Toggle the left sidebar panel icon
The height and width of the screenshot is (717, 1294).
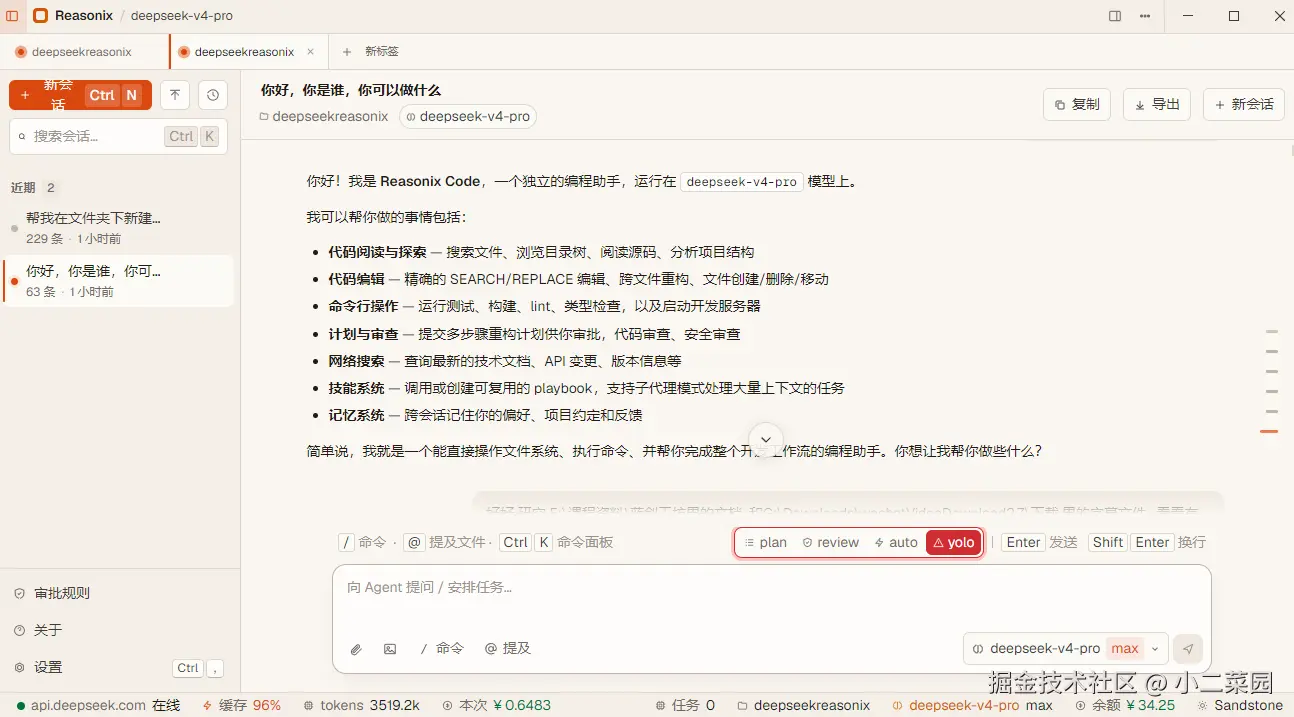tap(12, 16)
